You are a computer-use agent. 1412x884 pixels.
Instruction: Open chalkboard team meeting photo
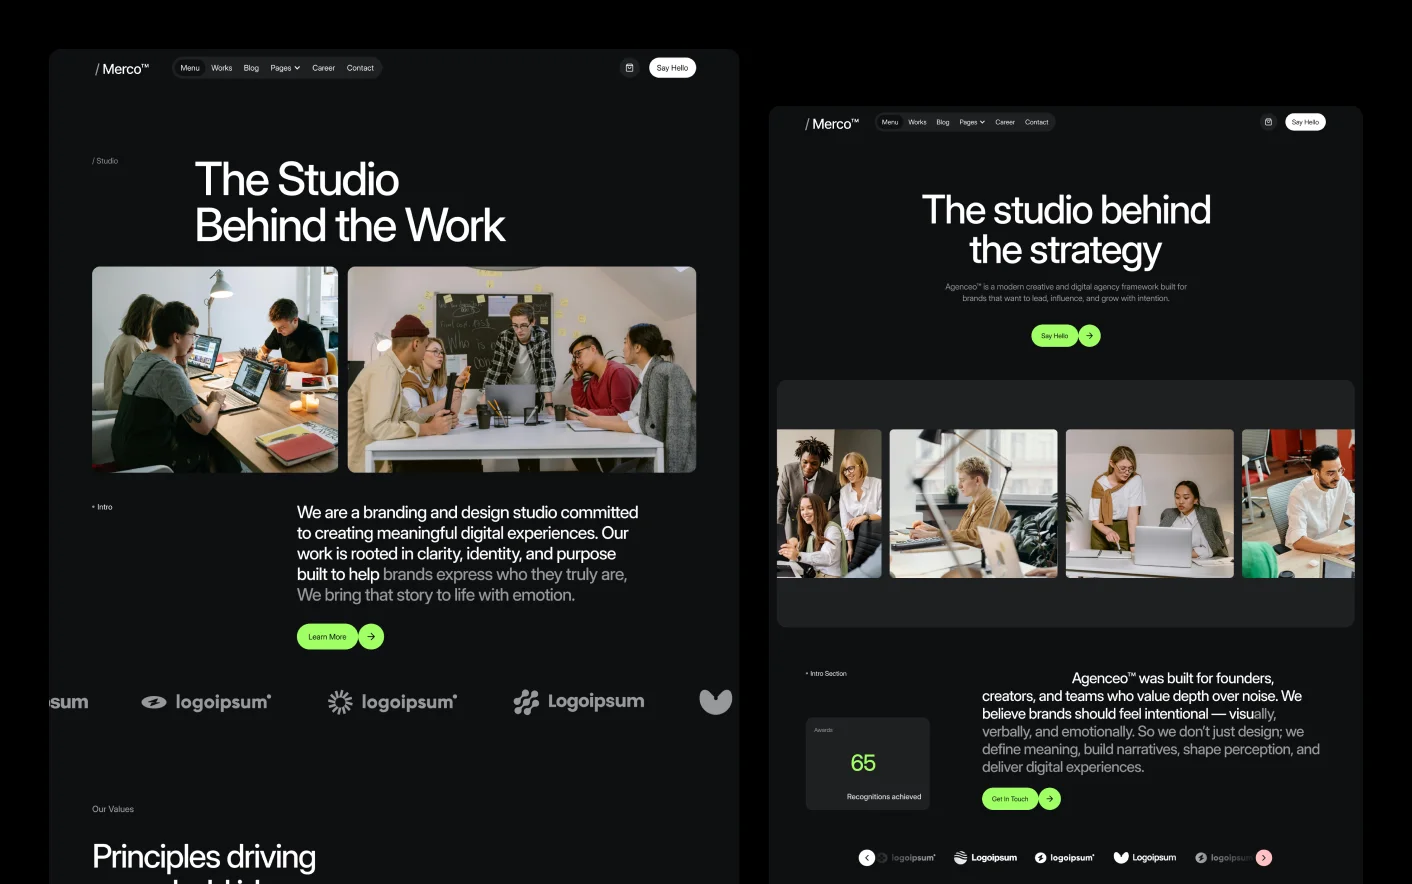click(521, 369)
